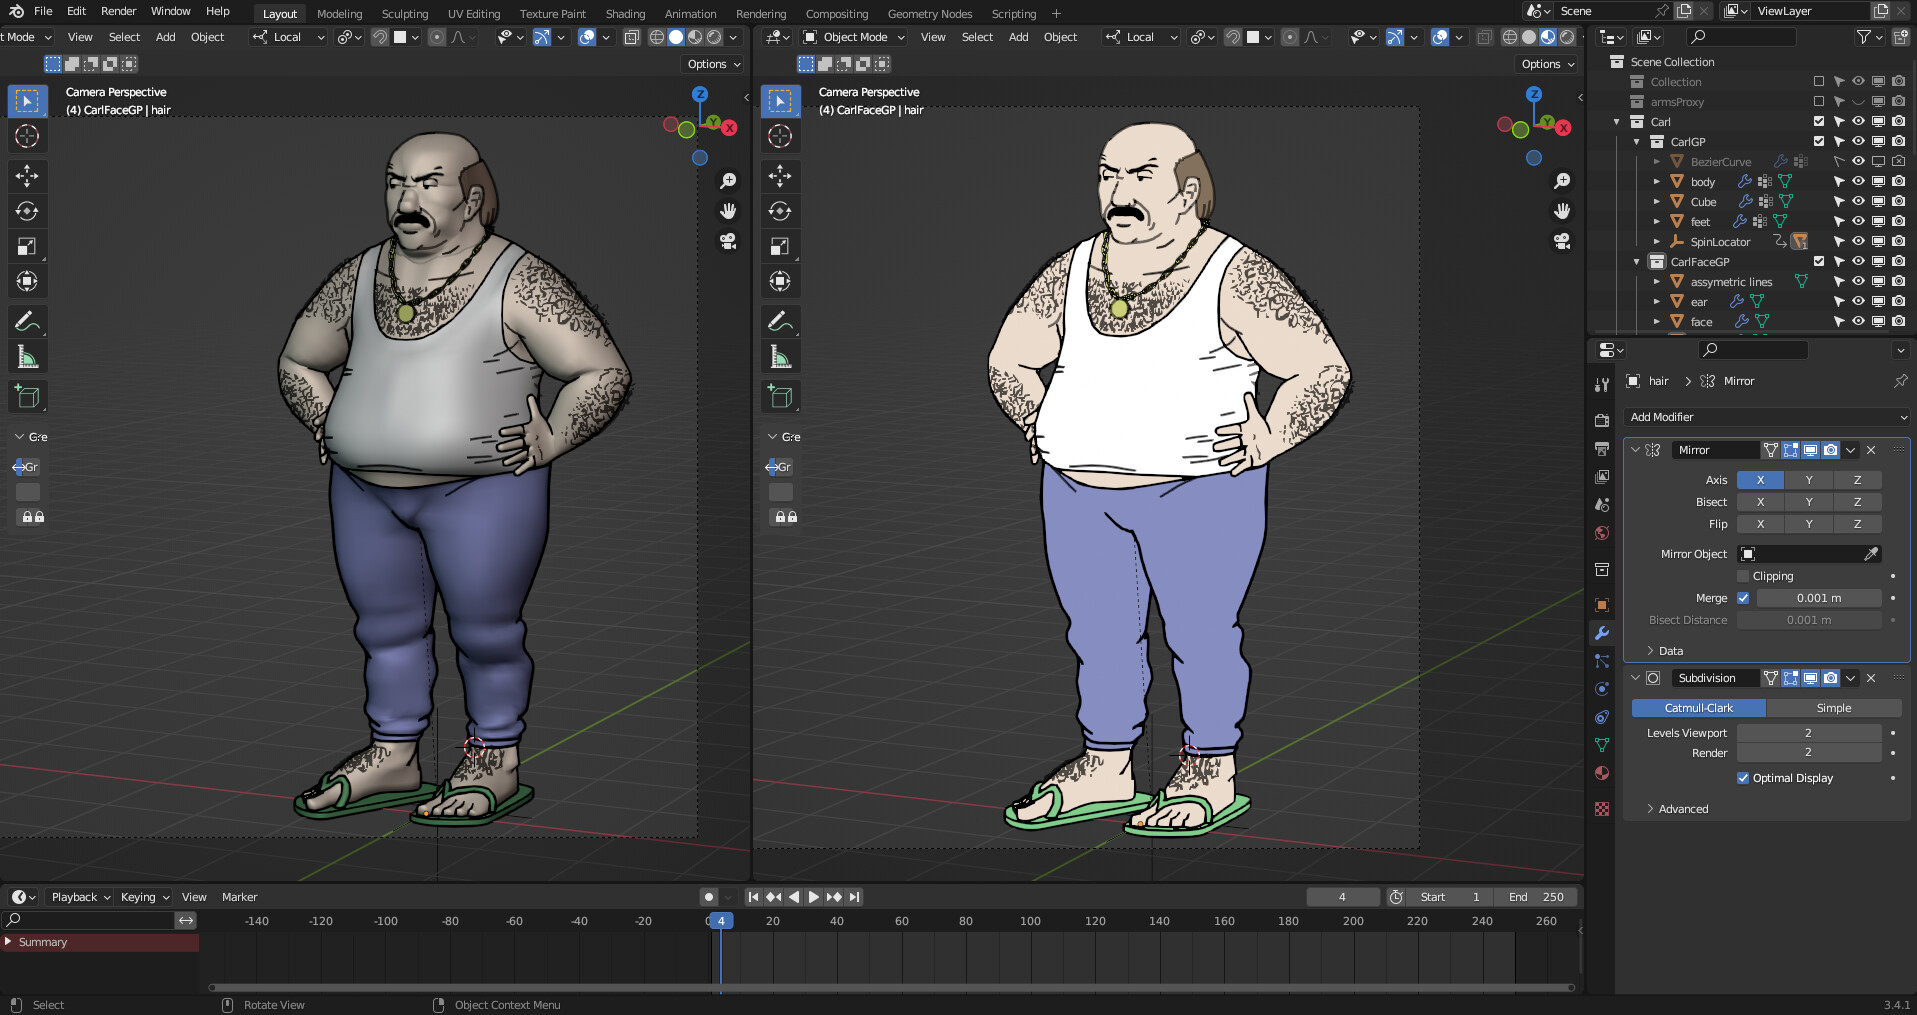1917x1015 pixels.
Task: Click the Add Cube tool in left viewport
Action: point(27,396)
